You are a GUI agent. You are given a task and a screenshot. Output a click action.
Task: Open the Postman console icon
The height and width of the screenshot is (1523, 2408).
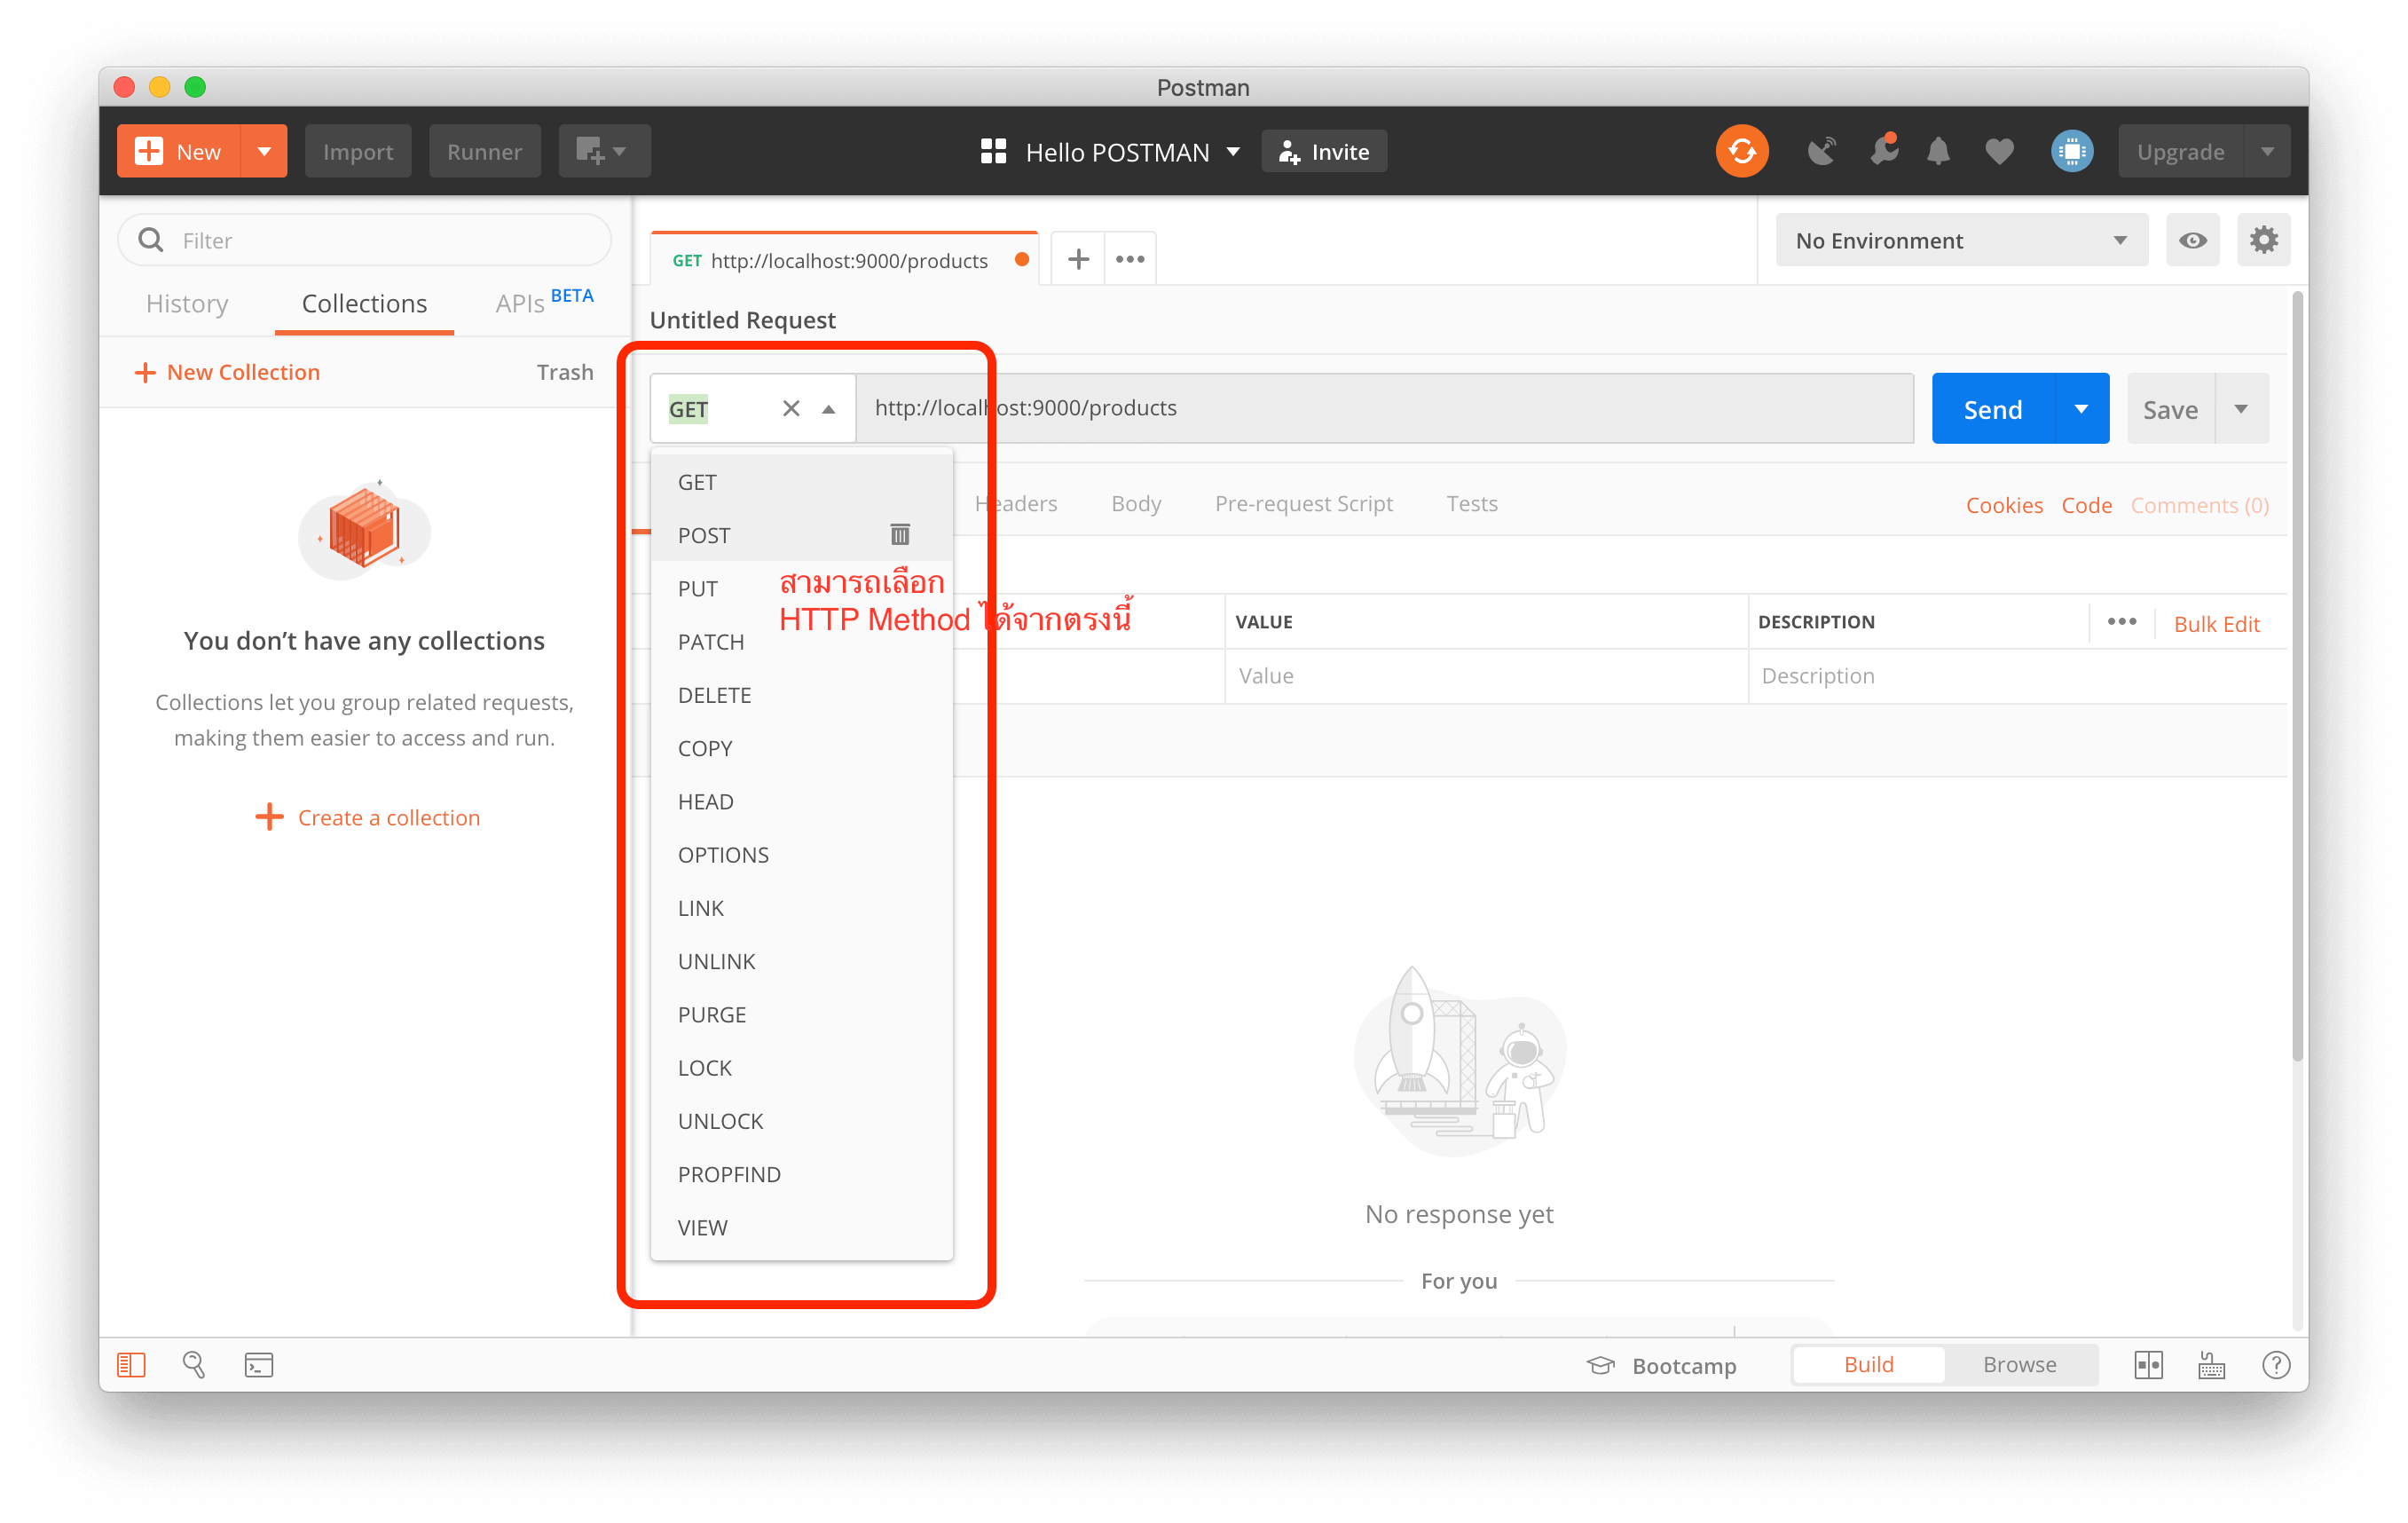pyautogui.click(x=259, y=1365)
